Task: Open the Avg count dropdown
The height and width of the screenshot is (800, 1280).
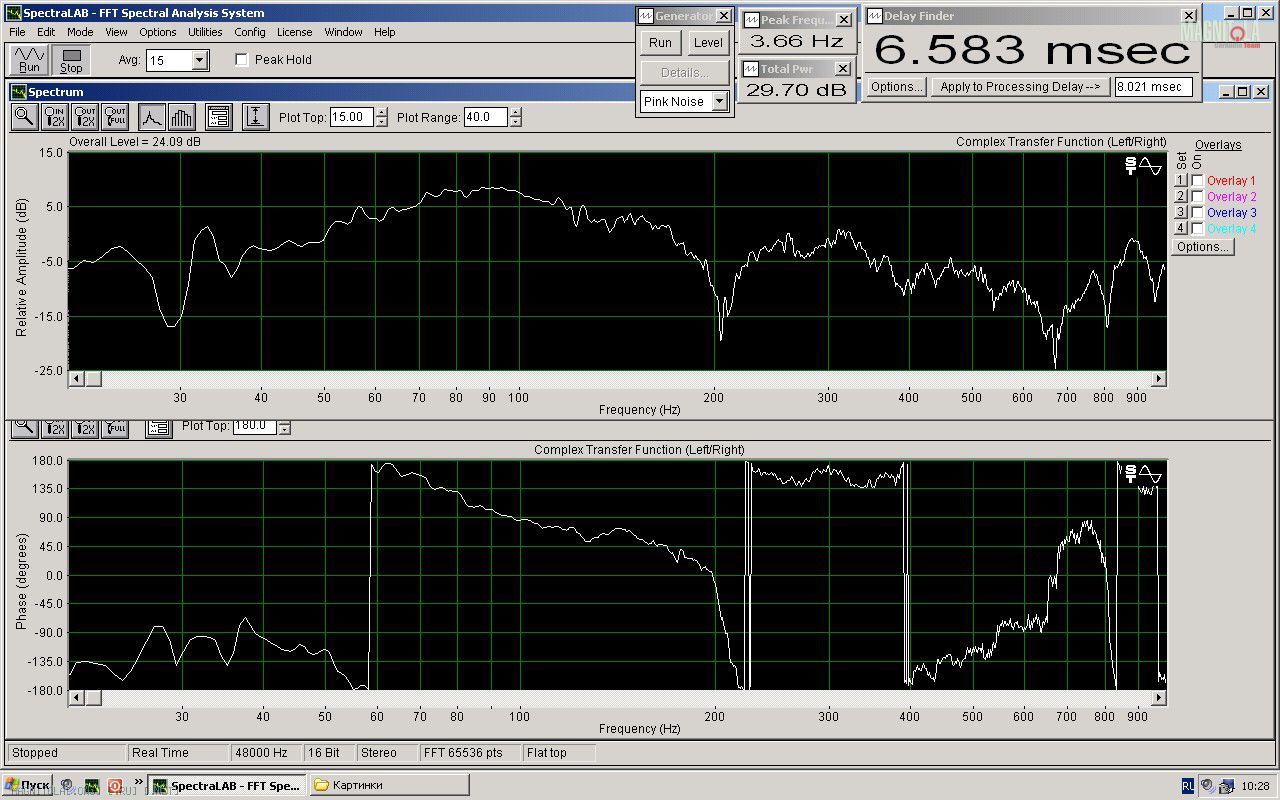Action: coord(199,61)
